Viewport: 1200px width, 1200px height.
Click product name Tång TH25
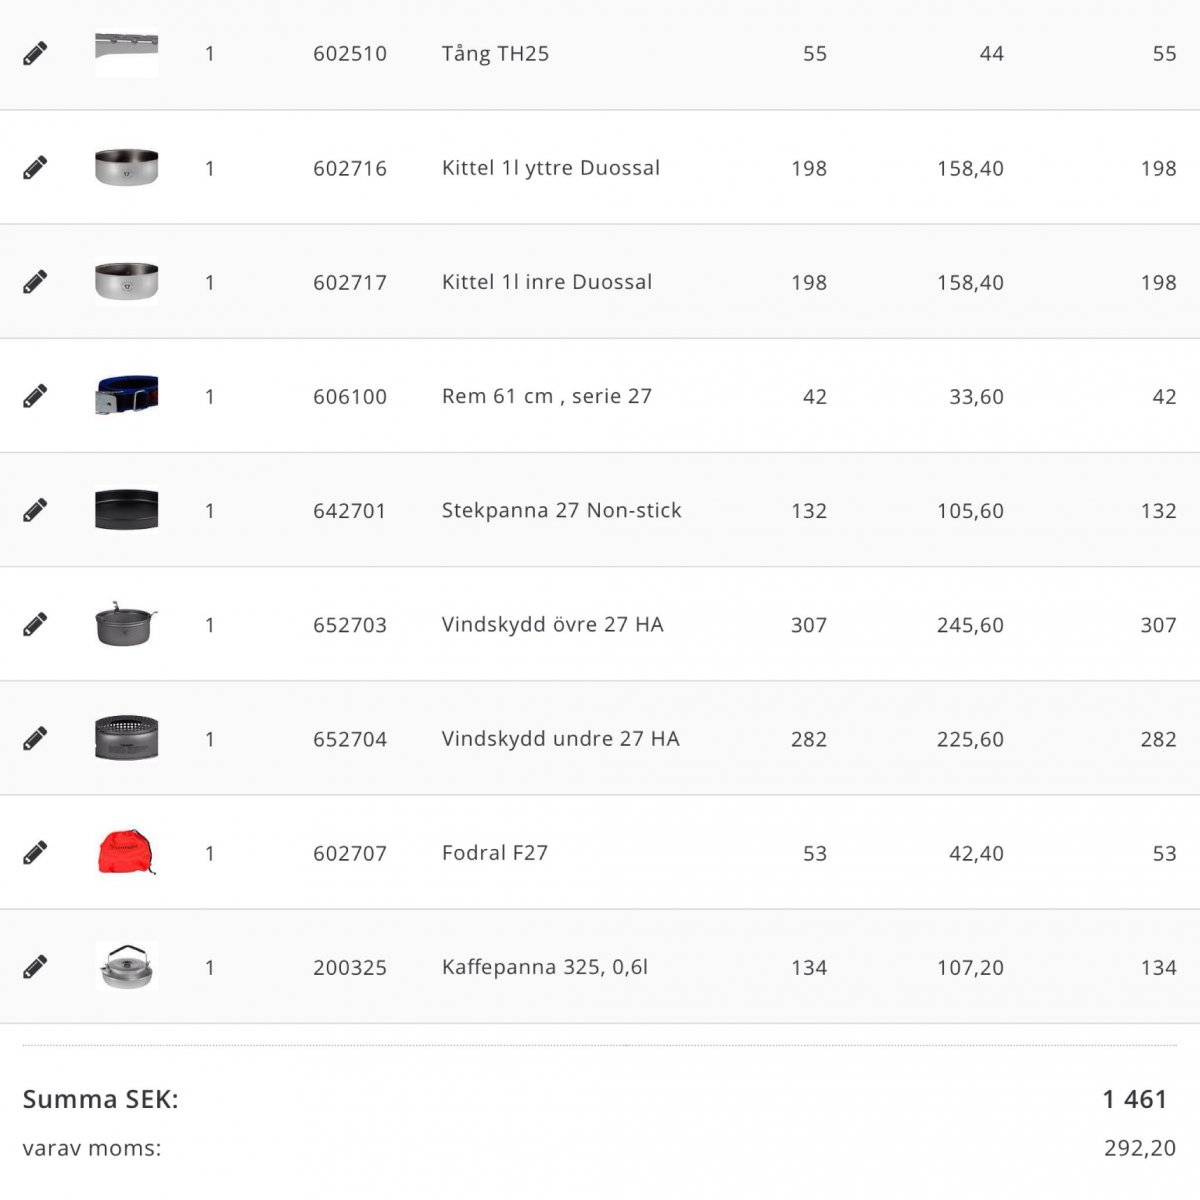(495, 54)
